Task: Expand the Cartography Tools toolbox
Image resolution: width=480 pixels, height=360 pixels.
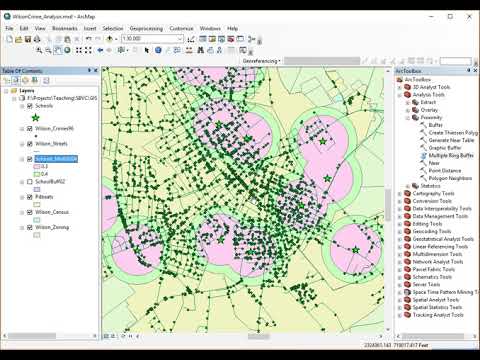Action: (400, 194)
